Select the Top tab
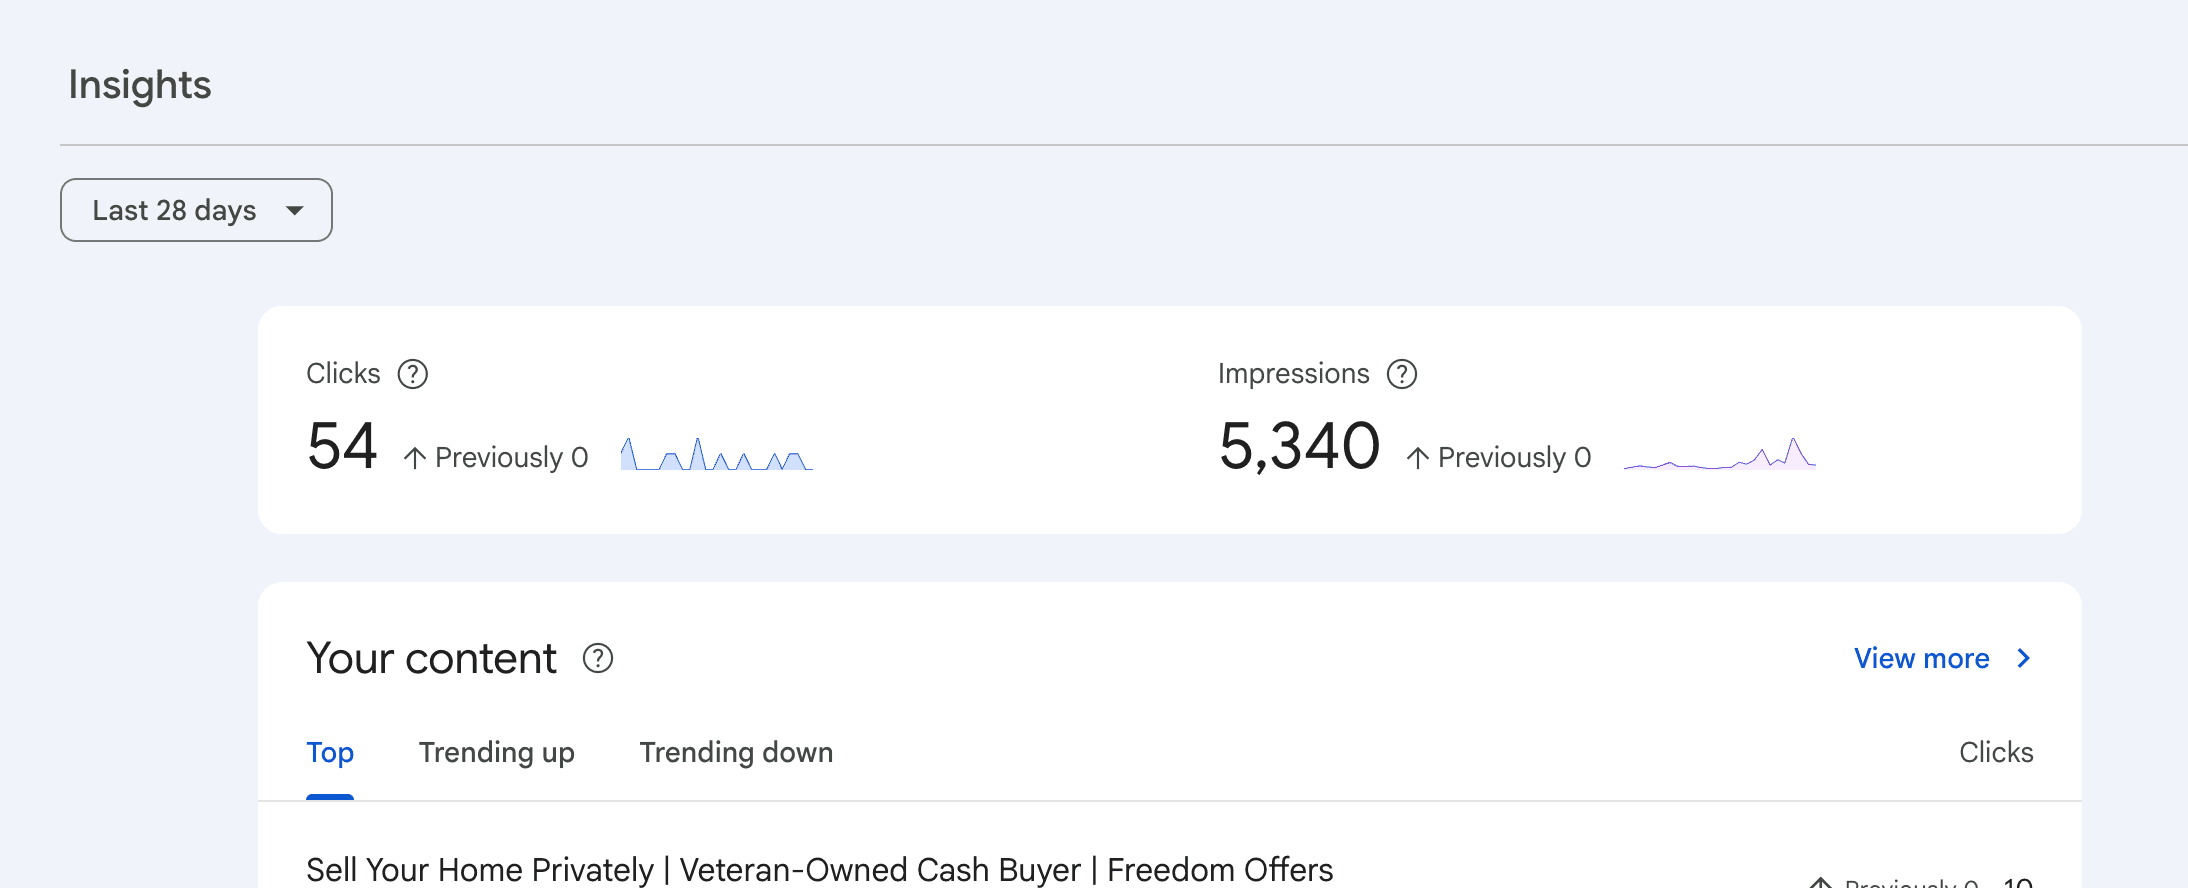Viewport: 2188px width, 888px height. pyautogui.click(x=330, y=752)
